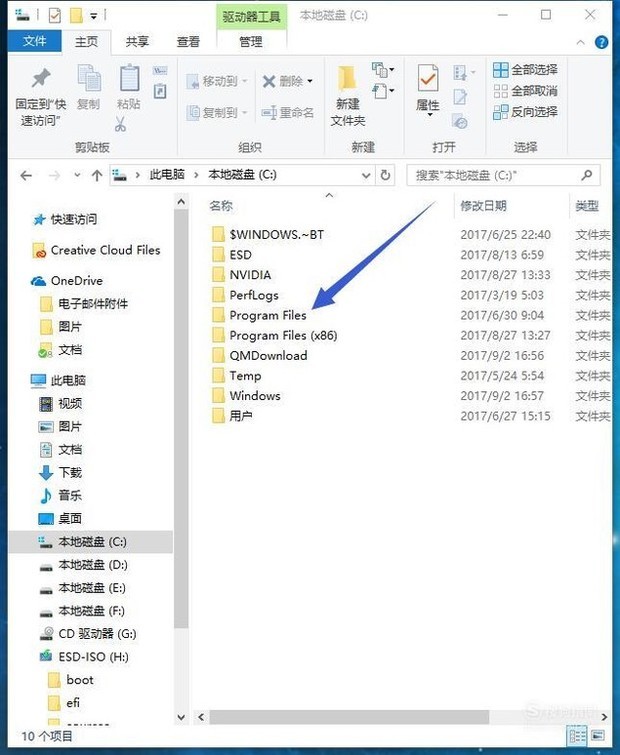Screen dimensions: 620x755
Task: Open Creative Cloud Files in navigation pane
Action: click(96, 250)
